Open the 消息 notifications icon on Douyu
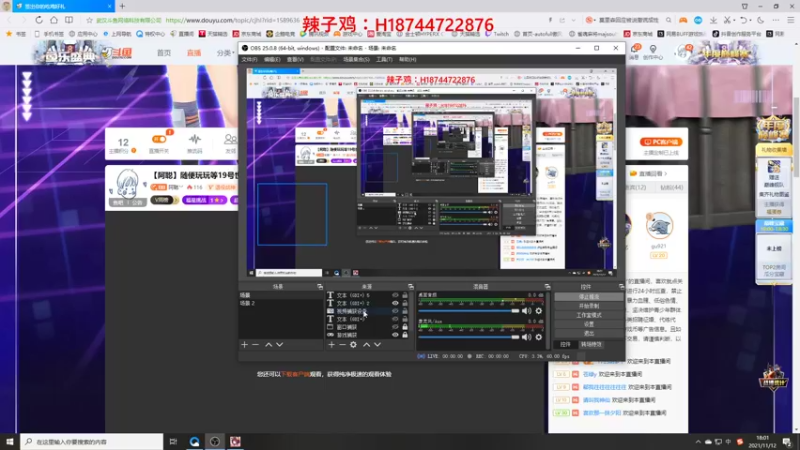The image size is (800, 450). pos(635,52)
